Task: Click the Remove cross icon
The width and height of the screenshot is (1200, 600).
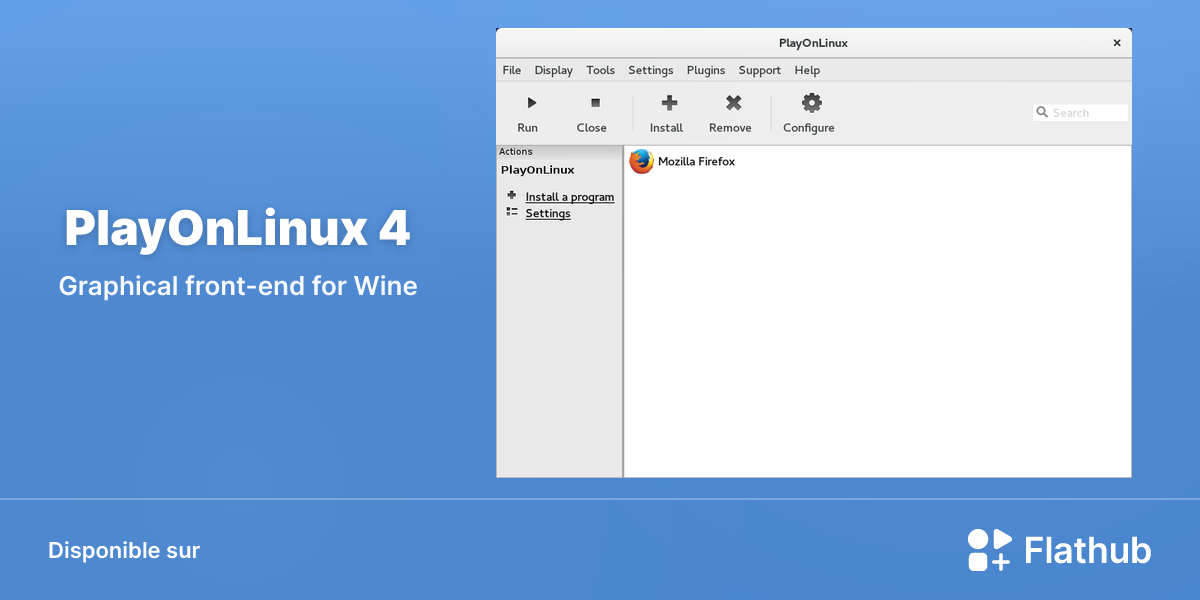Action: pos(733,102)
